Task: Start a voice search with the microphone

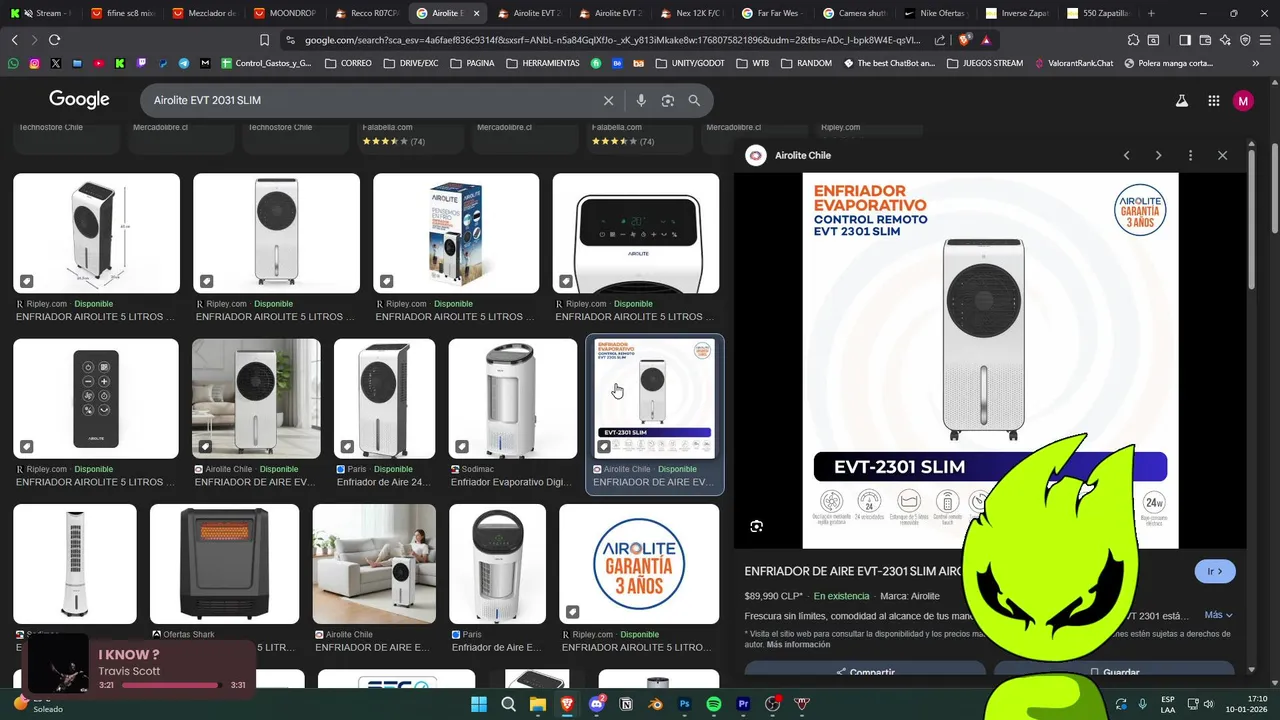Action: [x=641, y=100]
